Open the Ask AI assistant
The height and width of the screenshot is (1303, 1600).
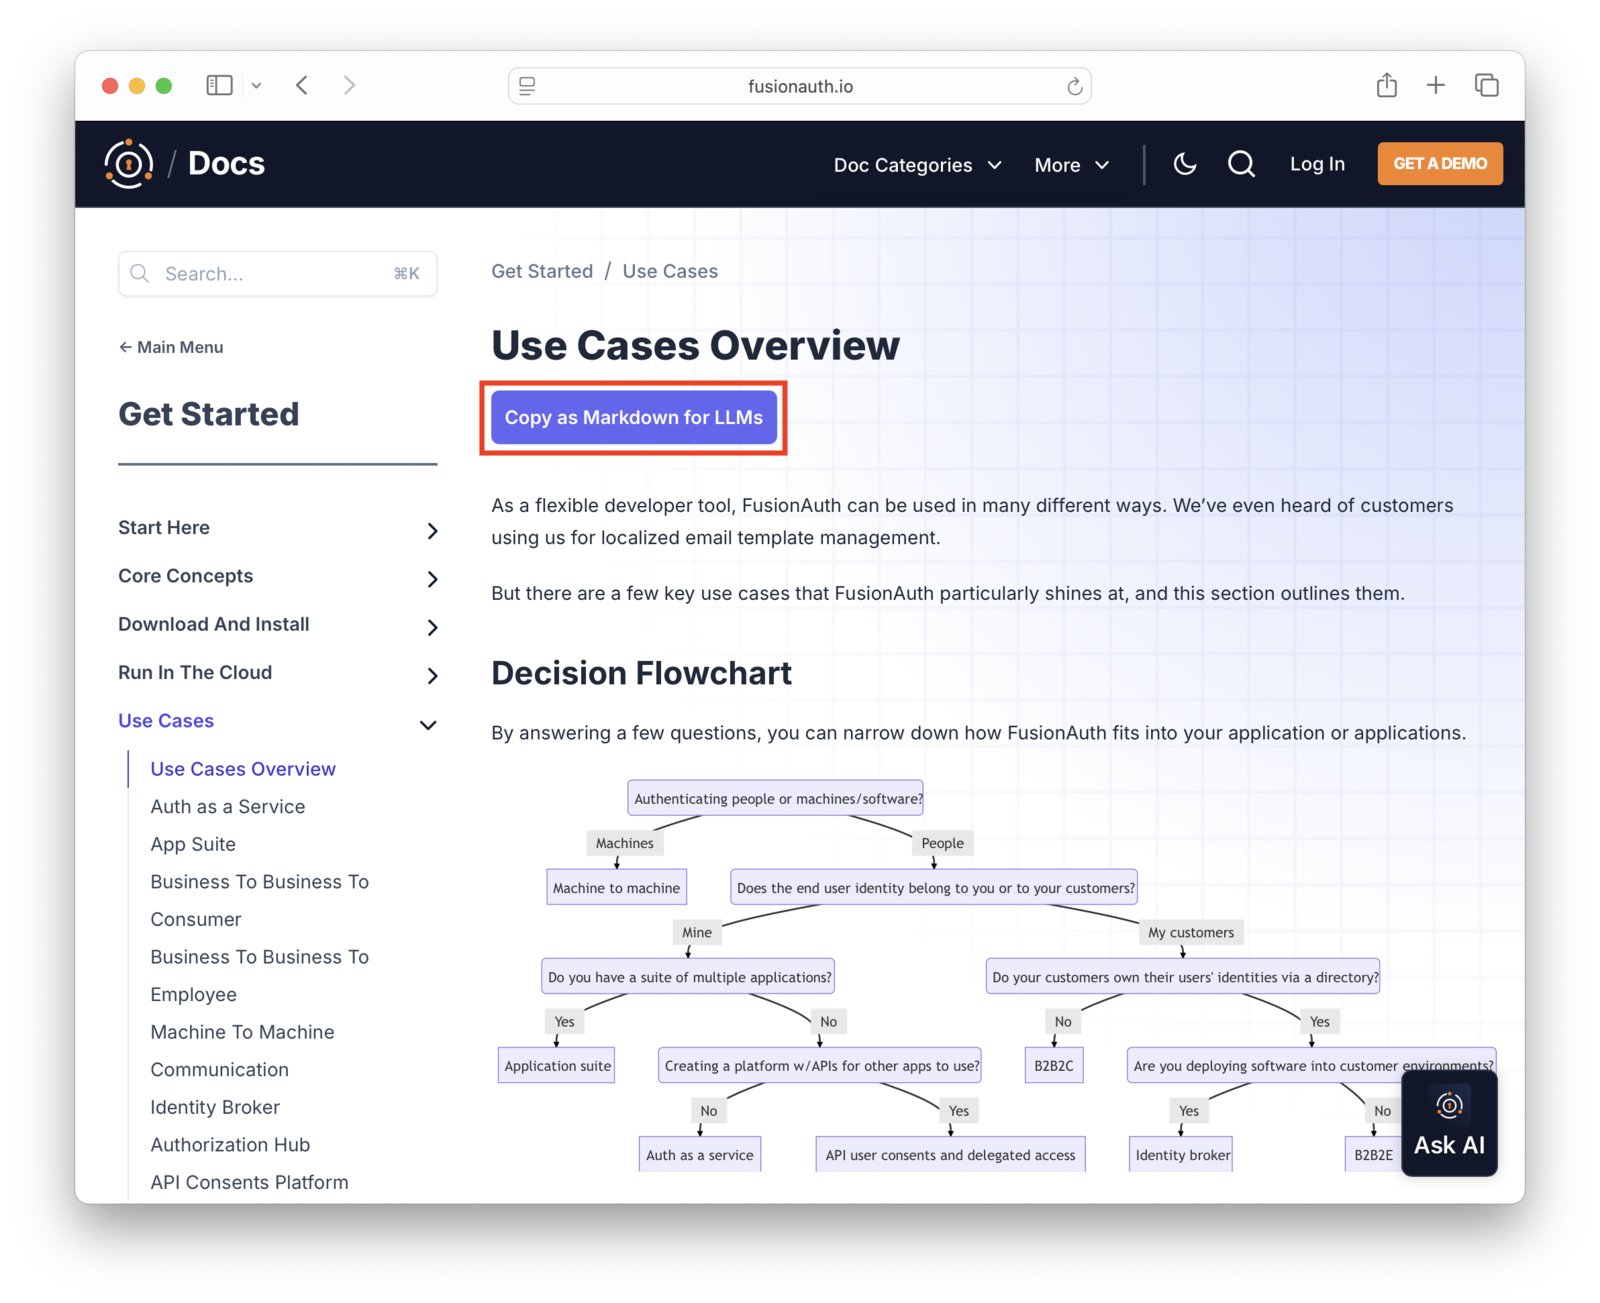coord(1448,1123)
